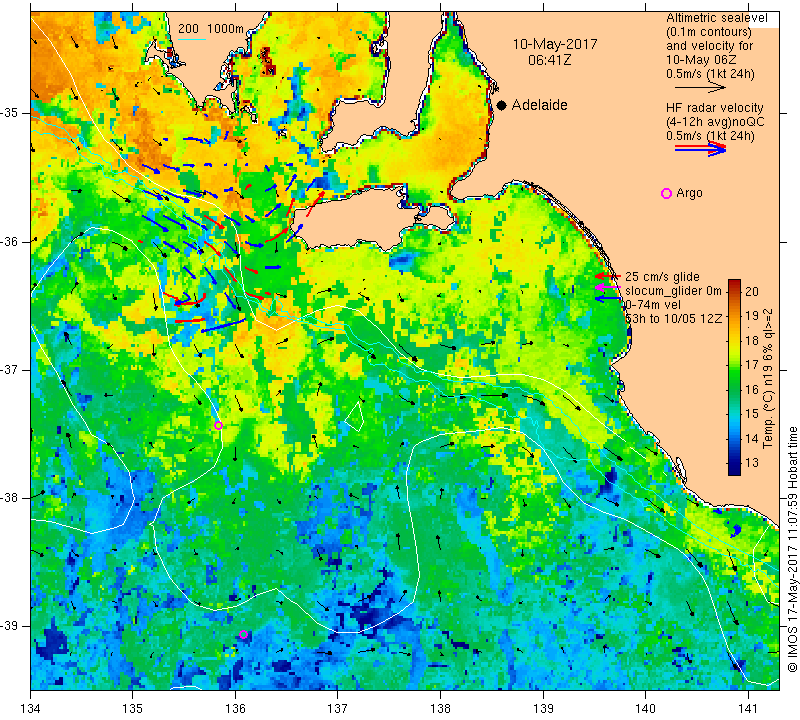
Task: Click the Argo legend label
Action: (x=689, y=193)
